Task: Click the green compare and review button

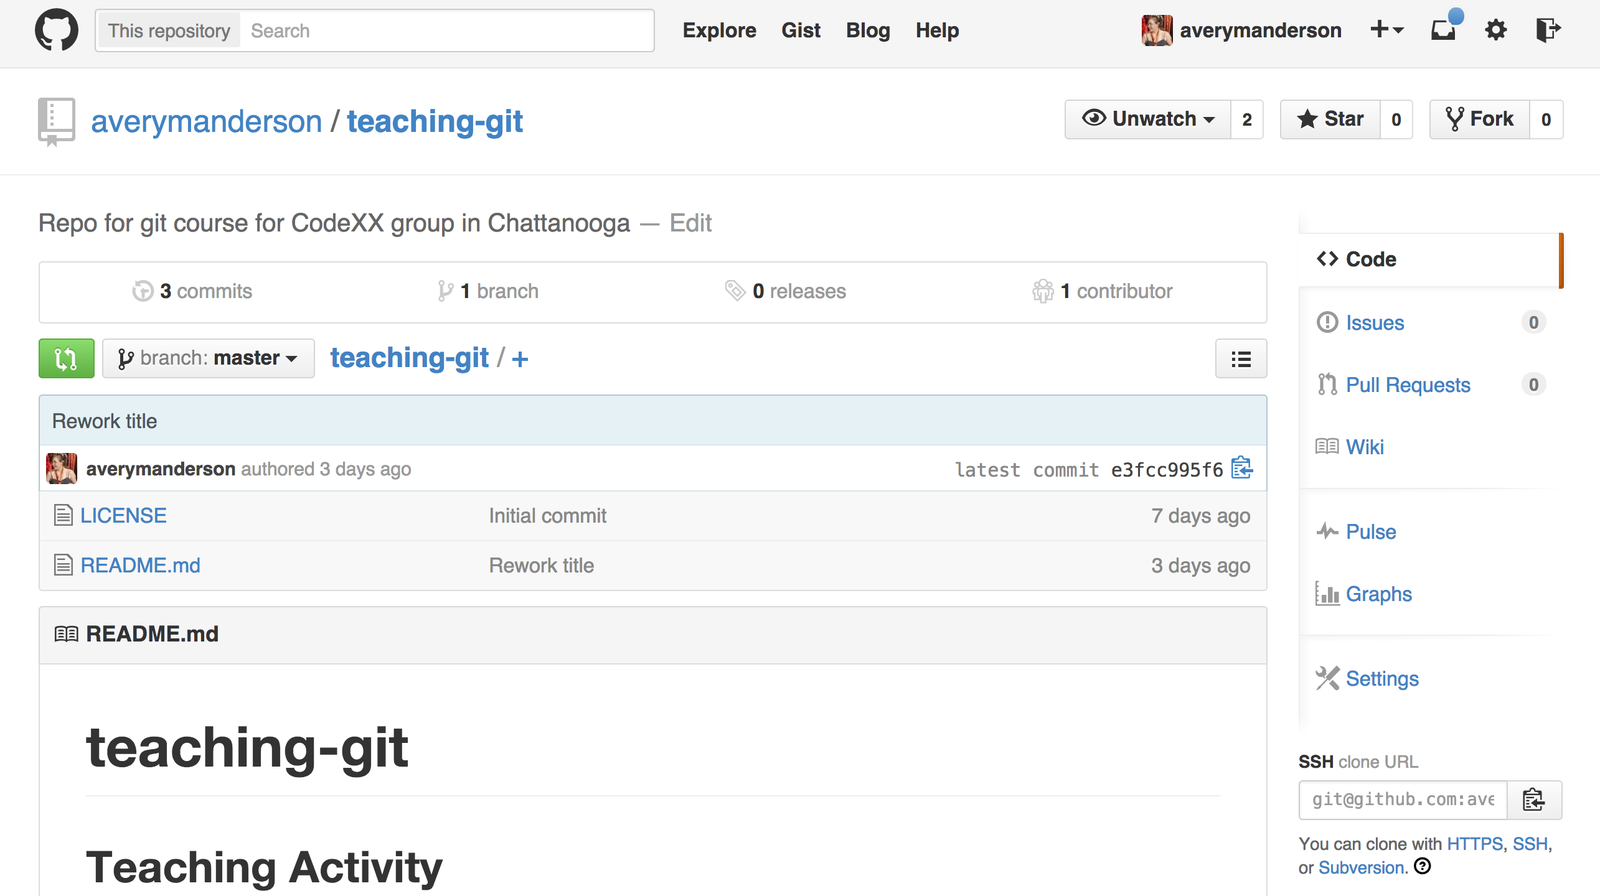Action: point(66,358)
